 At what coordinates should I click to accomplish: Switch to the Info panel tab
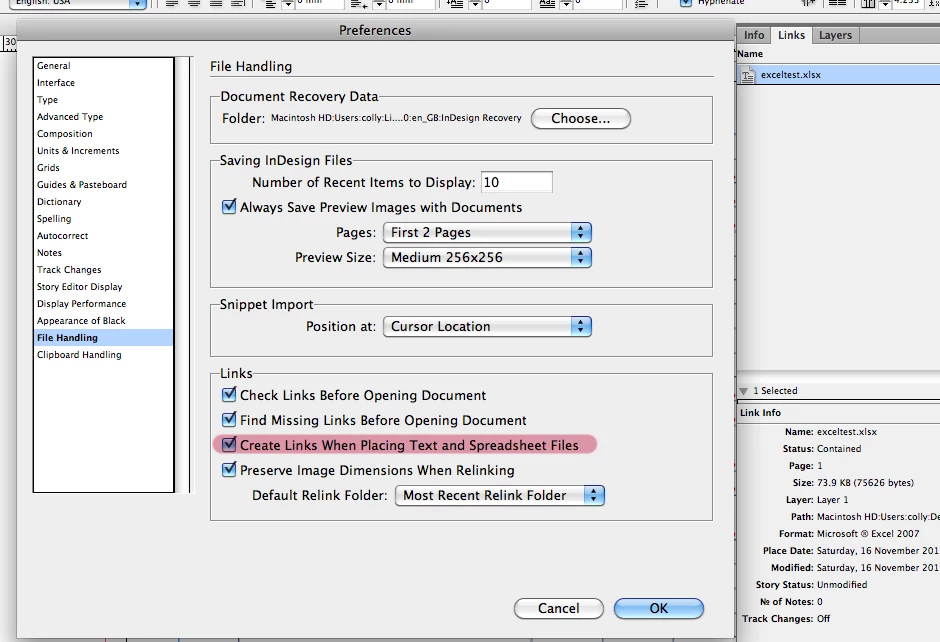click(754, 35)
